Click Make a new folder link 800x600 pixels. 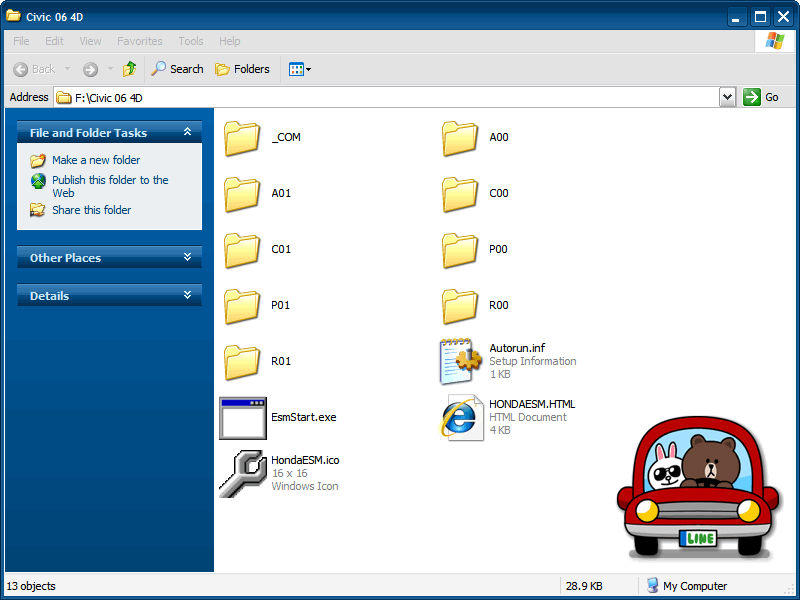click(96, 160)
